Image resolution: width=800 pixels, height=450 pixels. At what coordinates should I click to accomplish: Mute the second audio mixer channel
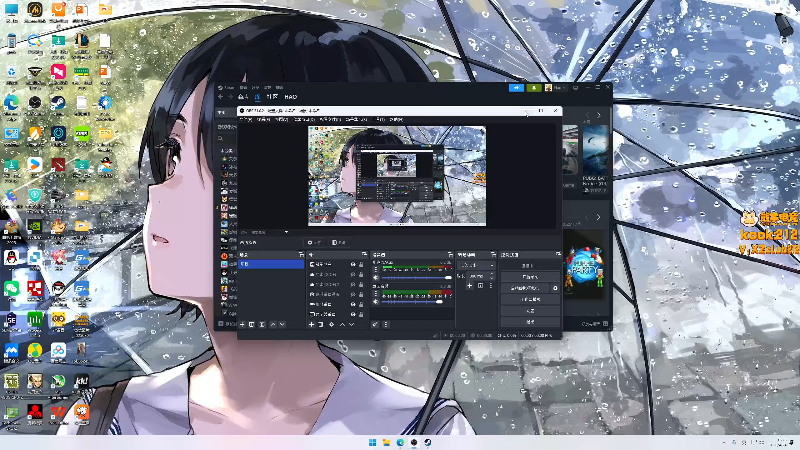pyautogui.click(x=376, y=302)
